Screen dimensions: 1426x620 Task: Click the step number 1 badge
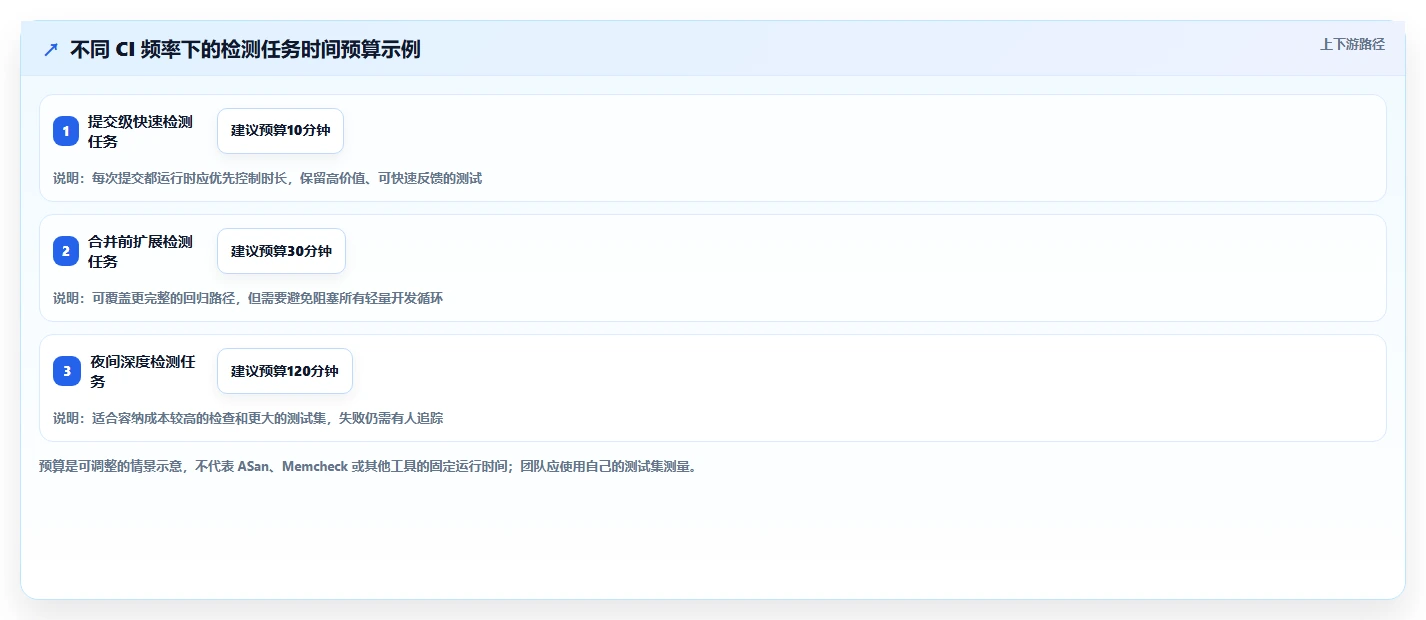[x=66, y=131]
